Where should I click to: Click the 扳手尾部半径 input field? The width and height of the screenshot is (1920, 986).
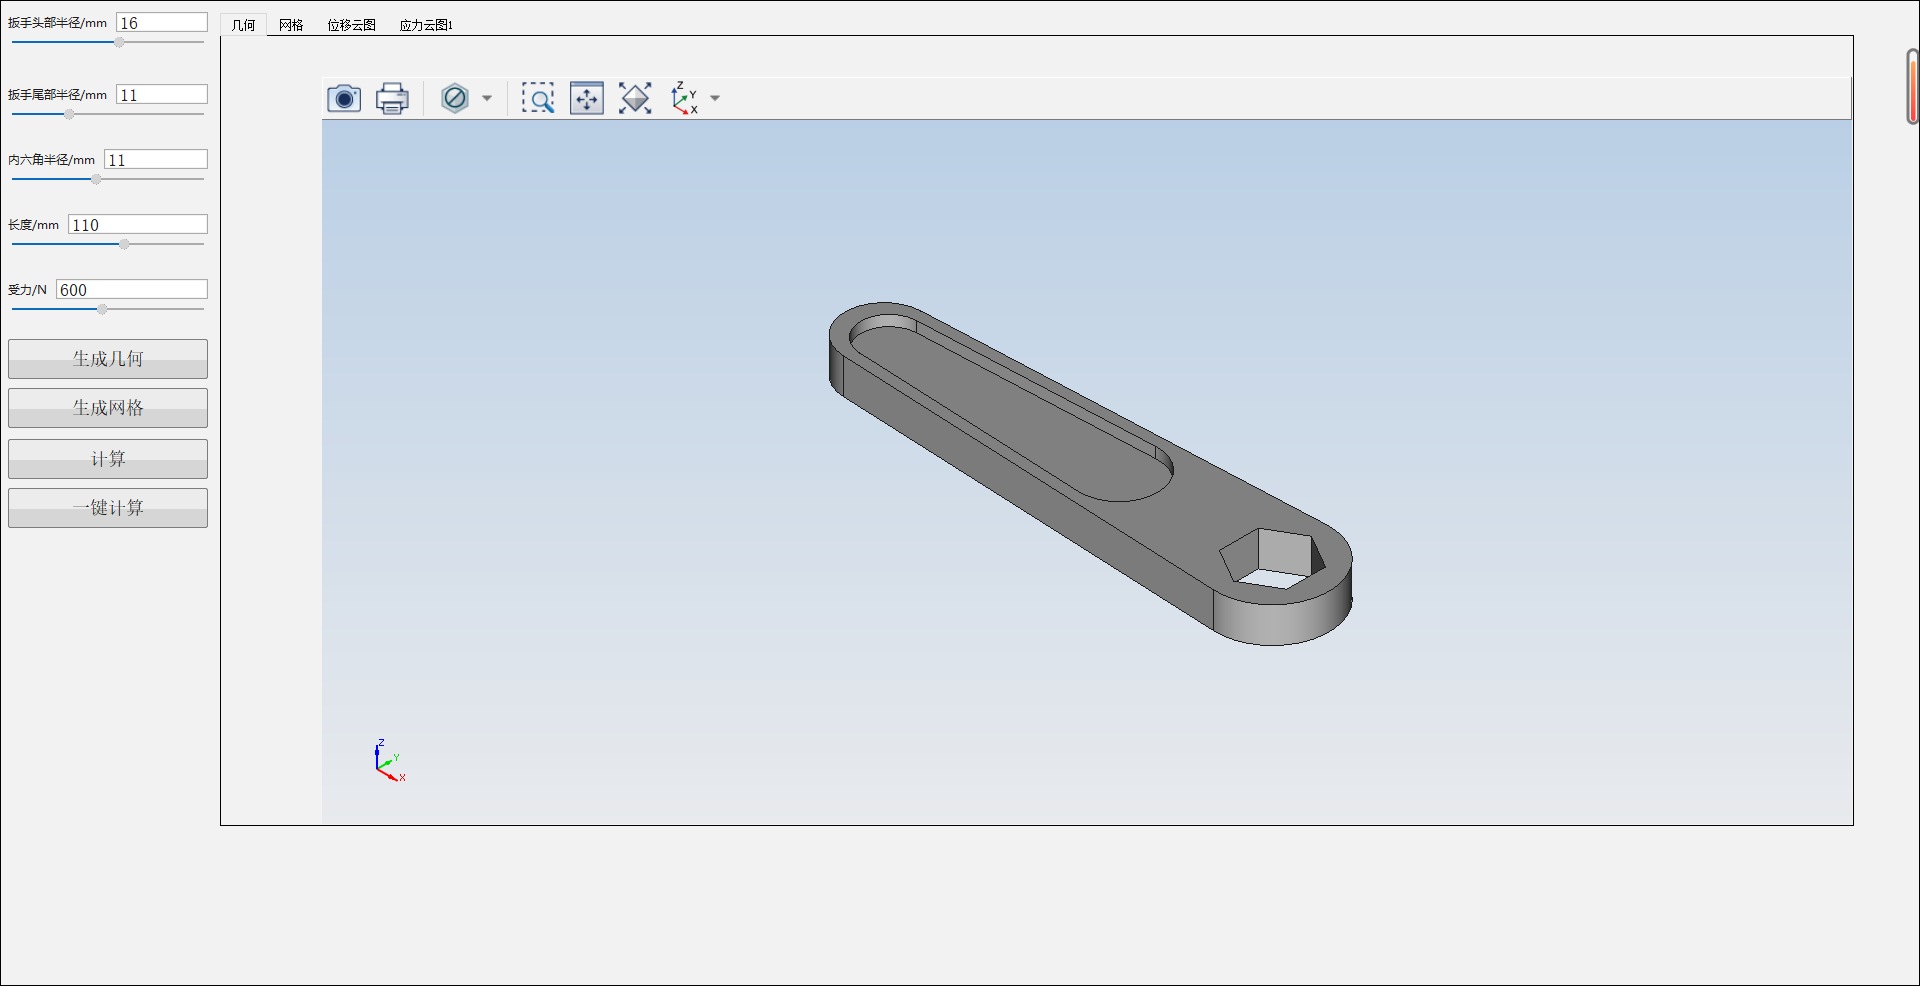(x=162, y=94)
